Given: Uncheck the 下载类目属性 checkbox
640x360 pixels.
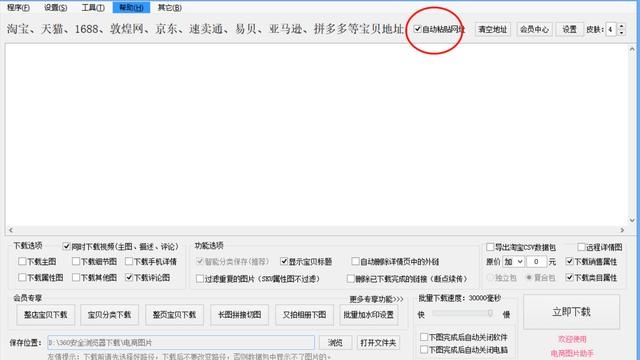Looking at the screenshot, I should 570,278.
